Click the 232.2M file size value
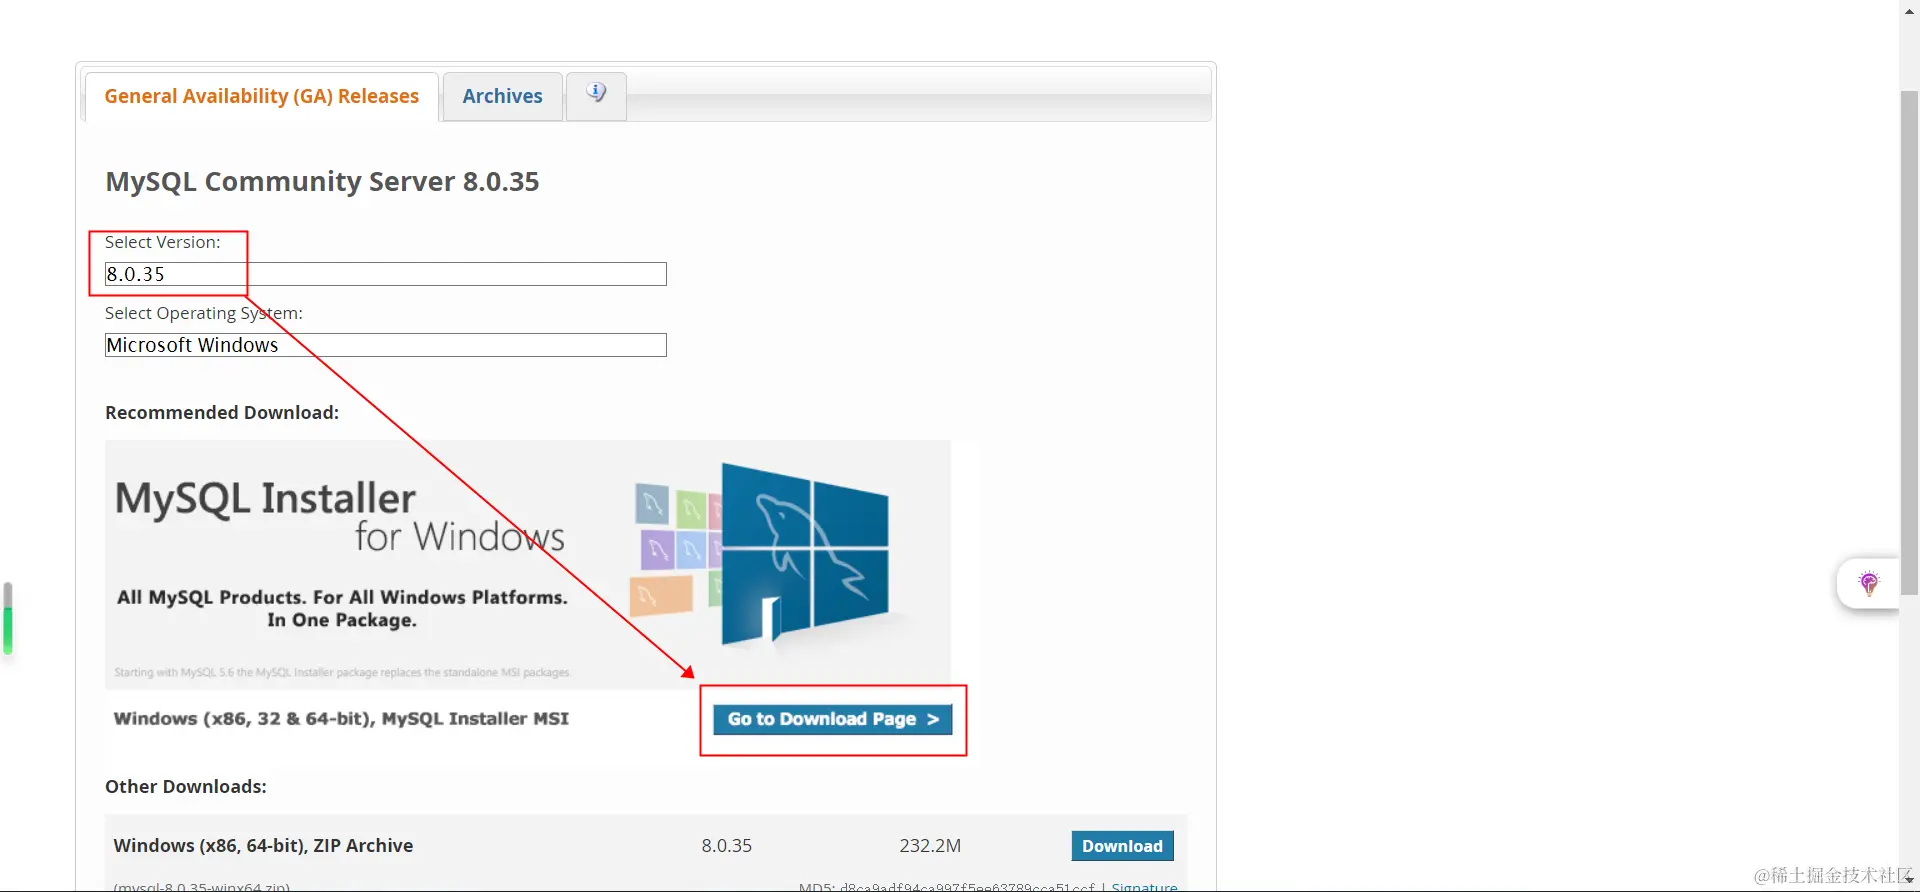This screenshot has width=1920, height=892. click(930, 845)
